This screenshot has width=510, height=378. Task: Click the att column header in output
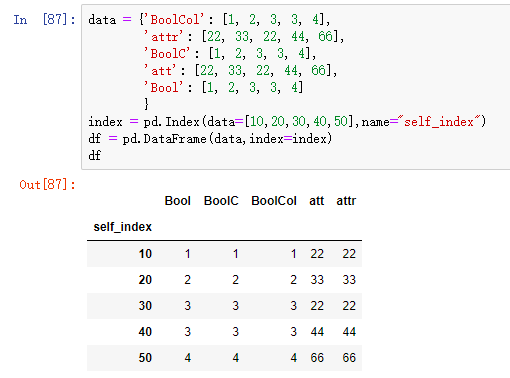click(316, 201)
